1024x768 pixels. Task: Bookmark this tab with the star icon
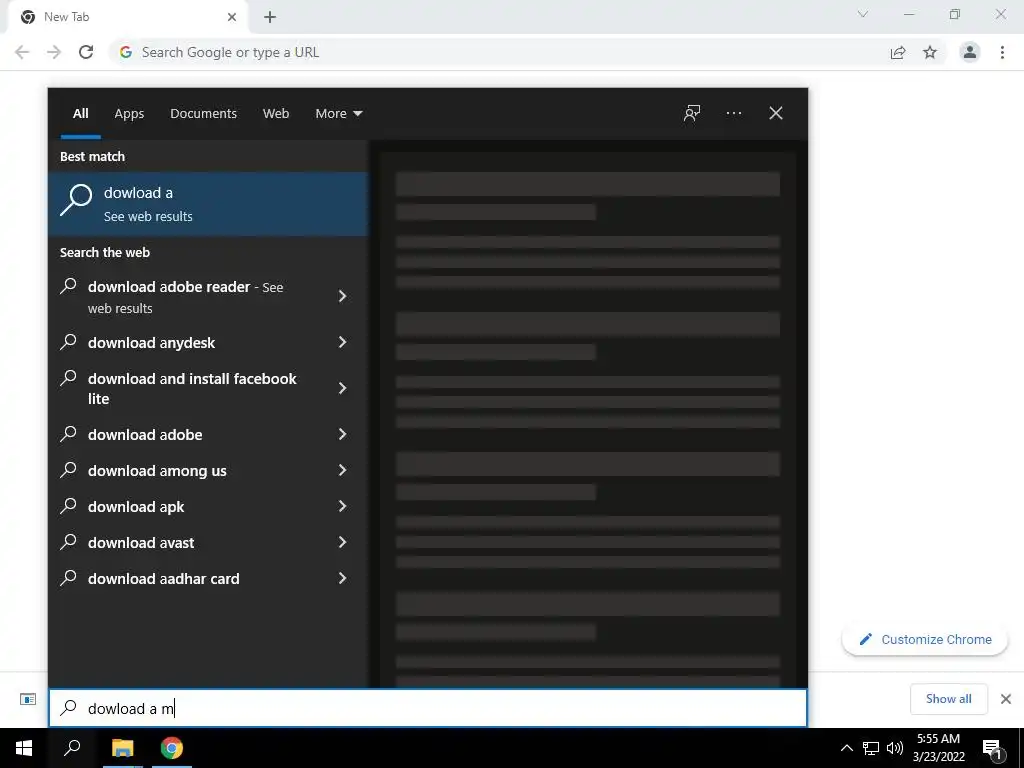(x=930, y=52)
